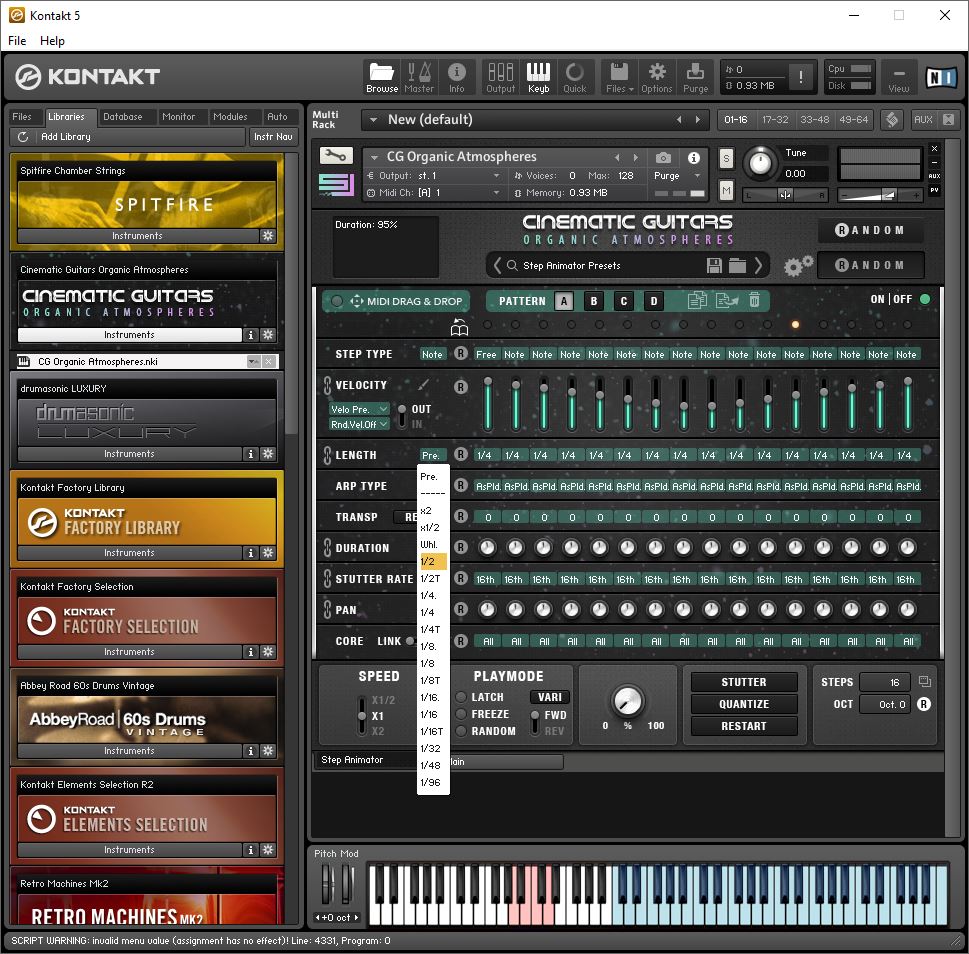
Task: Open the Options gear in toolbar
Action: pyautogui.click(x=656, y=77)
